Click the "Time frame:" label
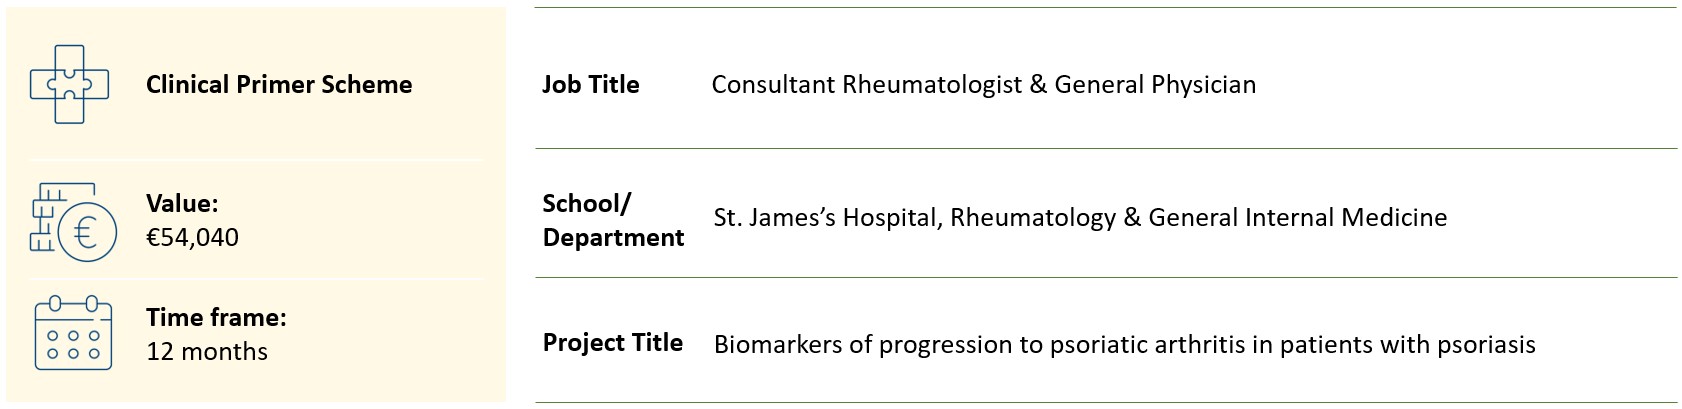This screenshot has height=409, width=1682. (216, 318)
